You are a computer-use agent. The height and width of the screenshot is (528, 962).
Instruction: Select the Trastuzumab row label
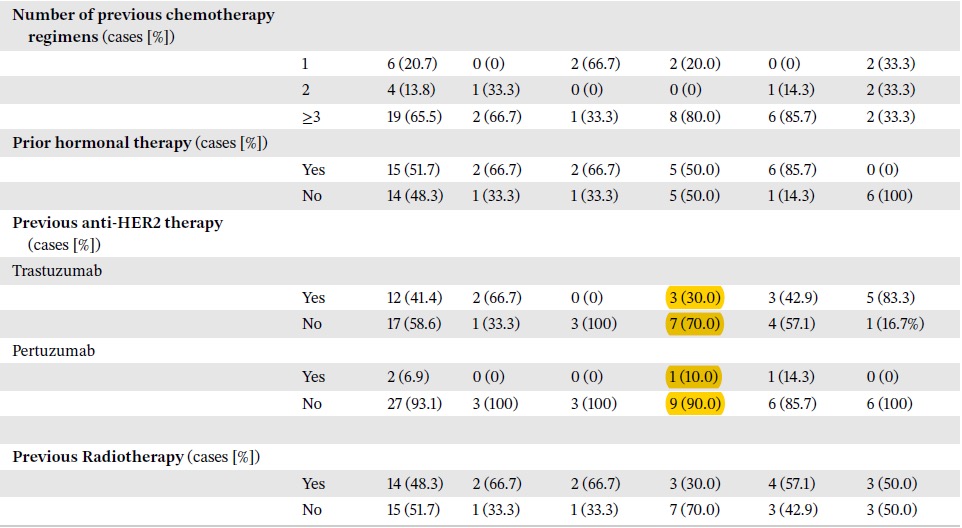[x=57, y=270]
